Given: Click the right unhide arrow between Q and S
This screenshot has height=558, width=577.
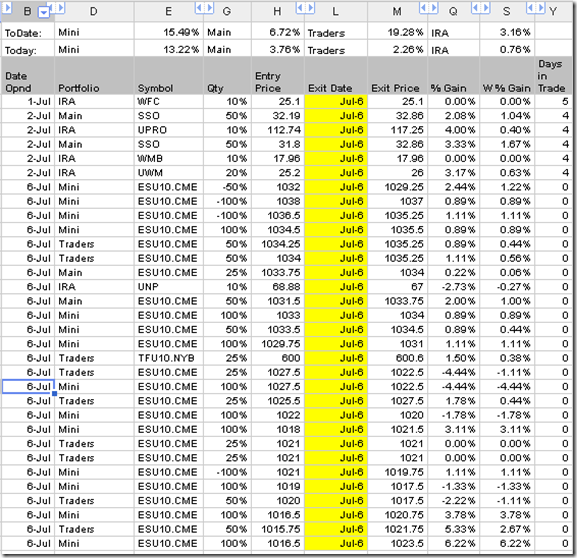Looking at the screenshot, I should click(485, 8).
